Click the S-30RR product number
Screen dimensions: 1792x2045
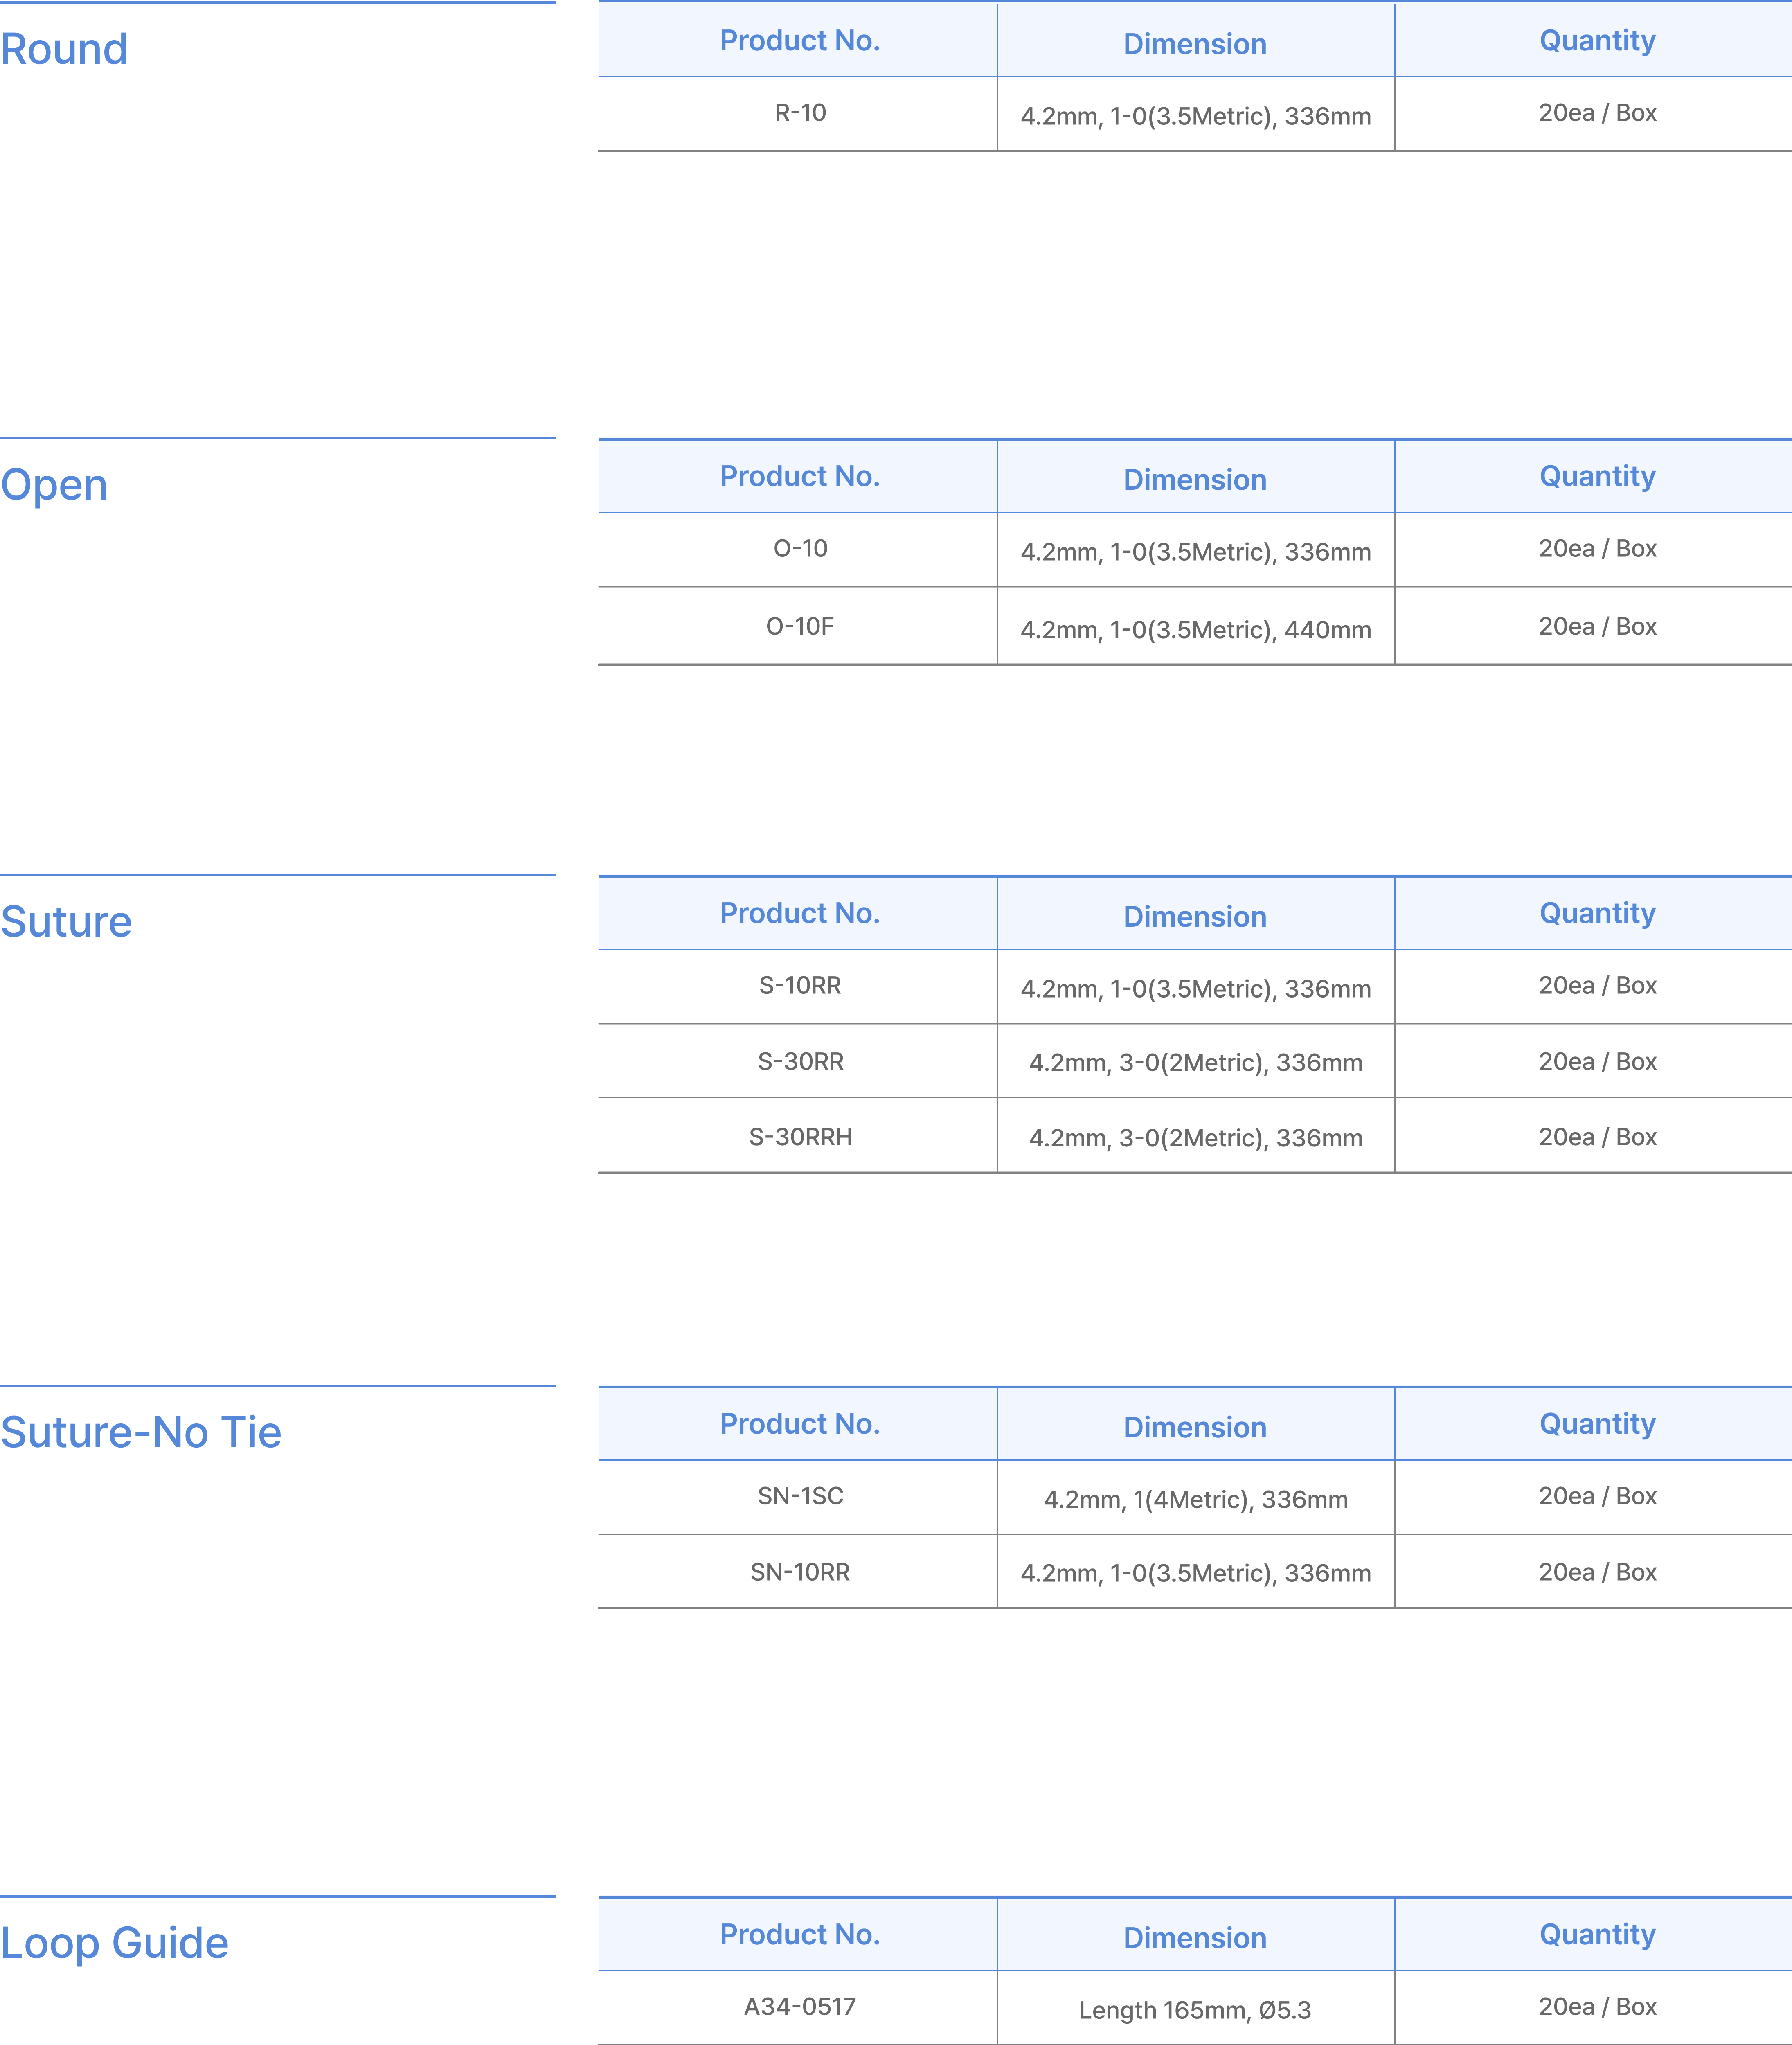[x=800, y=1062]
